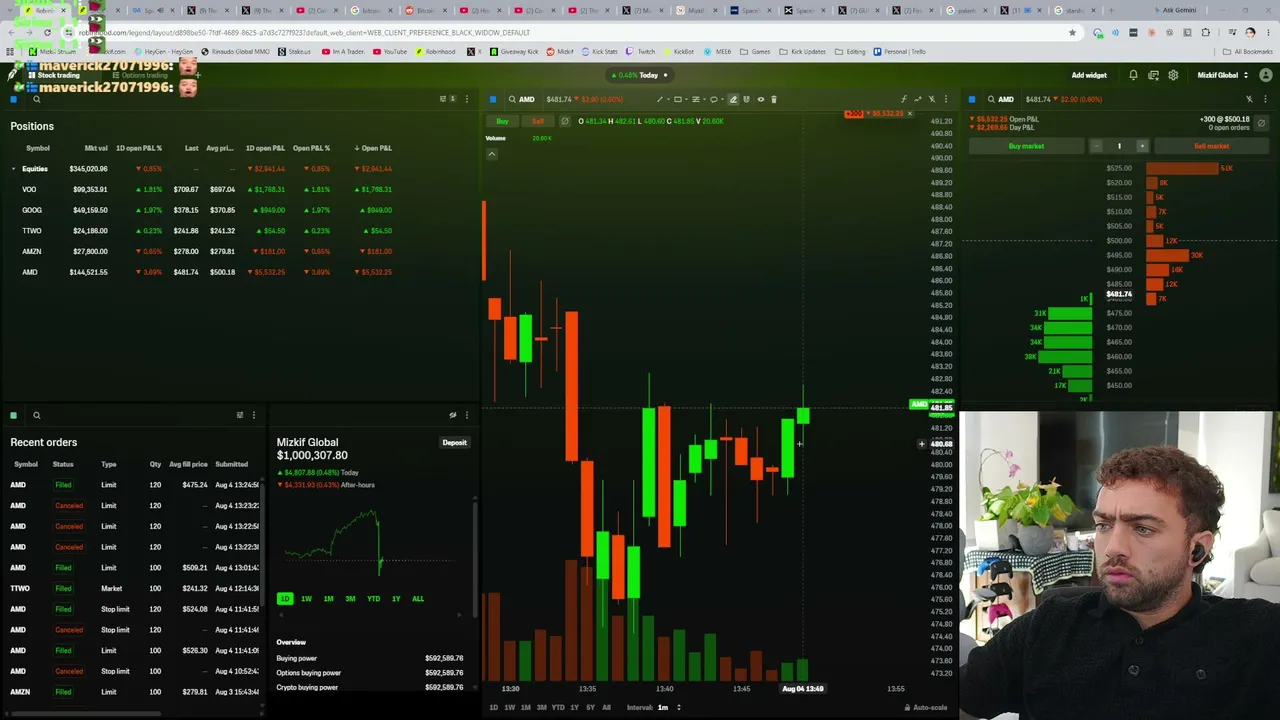Open the notifications bell

pyautogui.click(x=1133, y=75)
